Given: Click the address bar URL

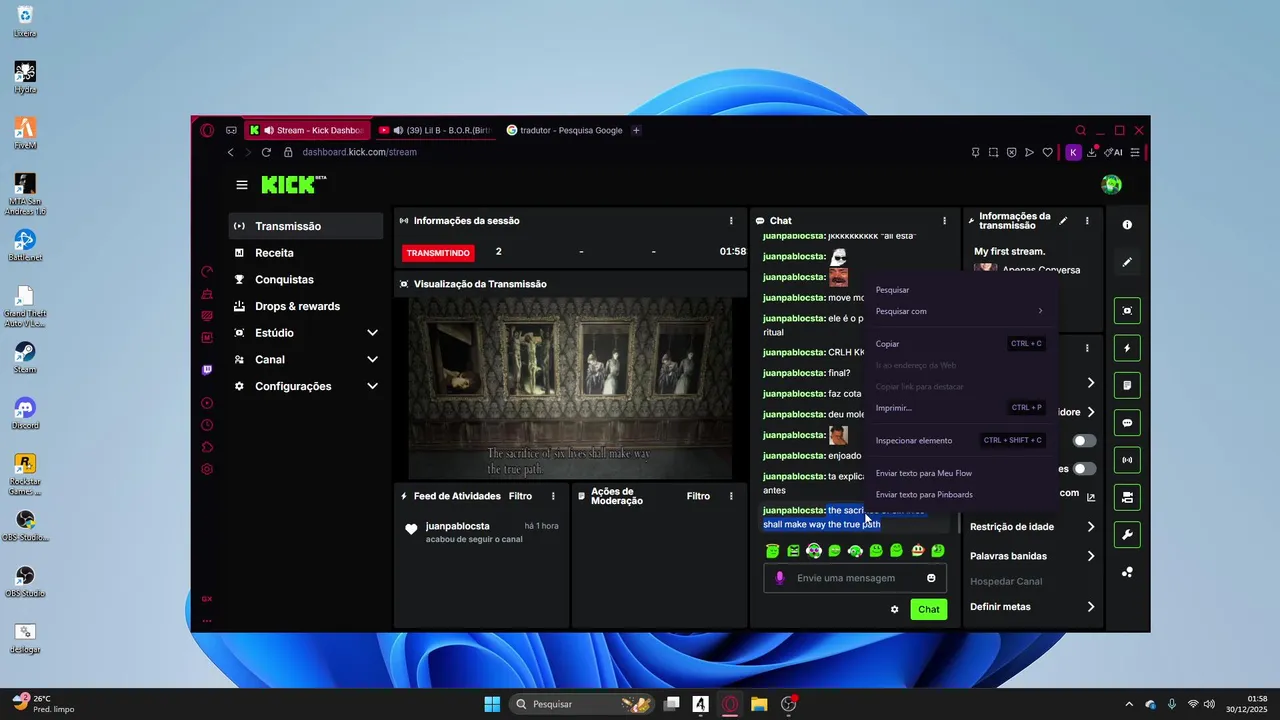Looking at the screenshot, I should click(x=360, y=152).
